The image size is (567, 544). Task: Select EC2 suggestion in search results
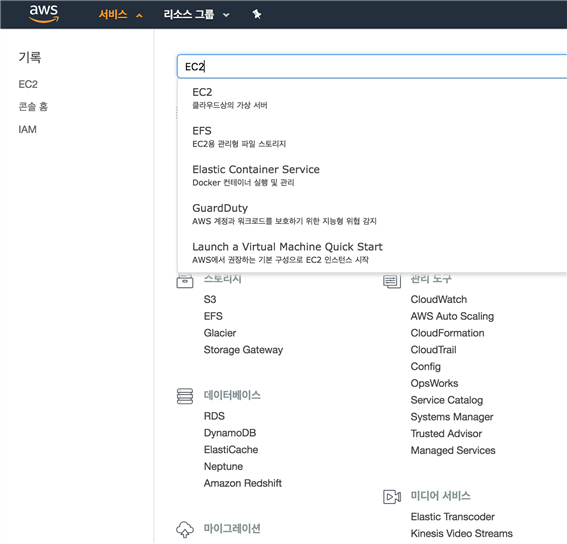372,98
